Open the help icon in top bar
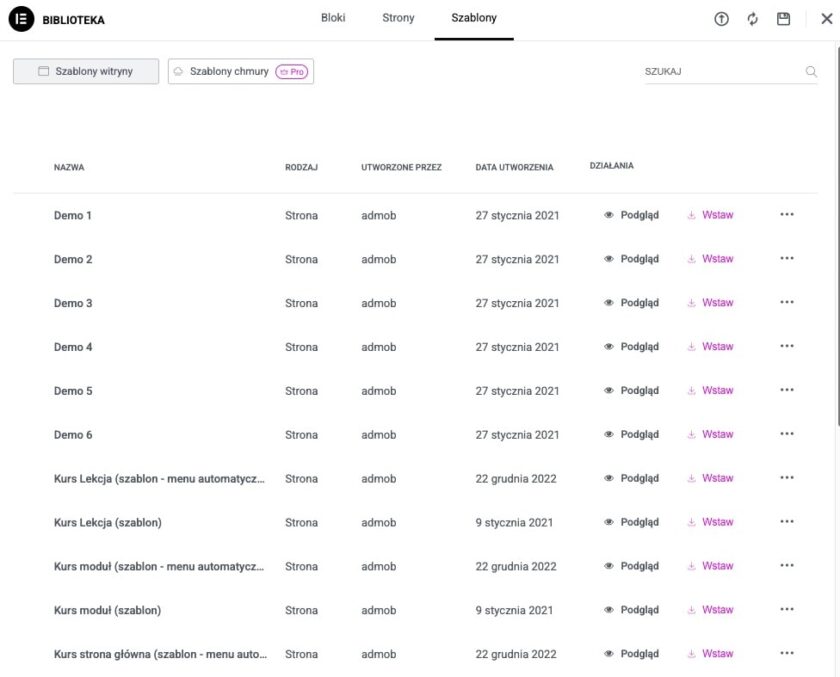 coord(721,18)
